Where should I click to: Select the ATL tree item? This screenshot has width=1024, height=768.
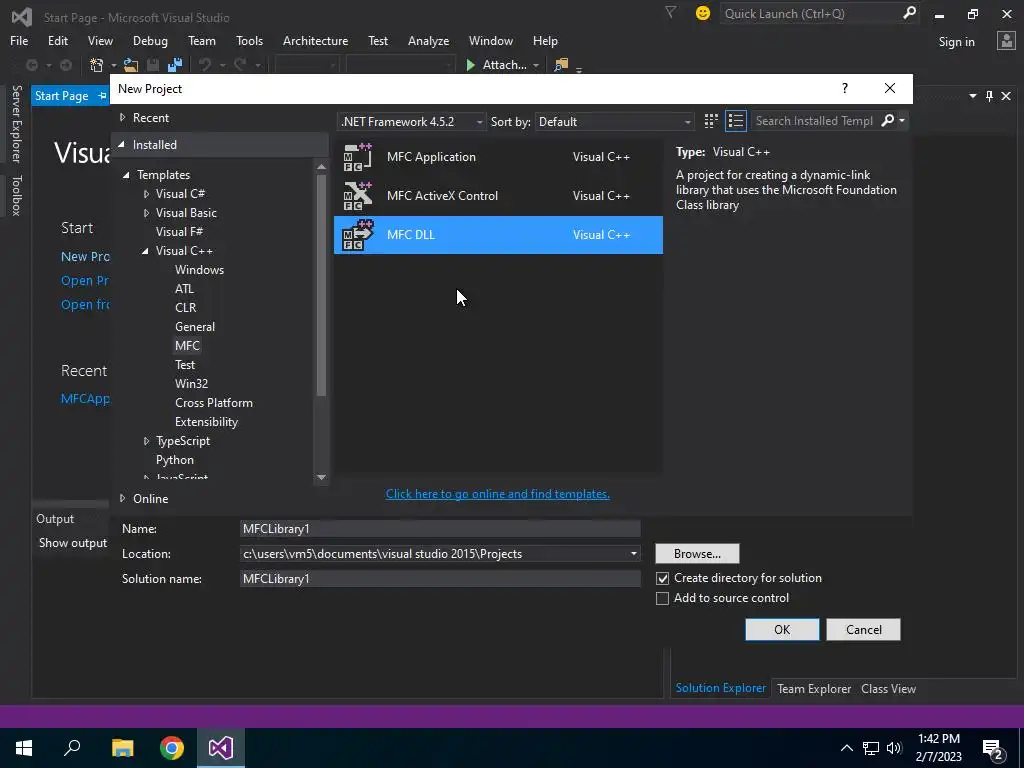[x=184, y=289]
